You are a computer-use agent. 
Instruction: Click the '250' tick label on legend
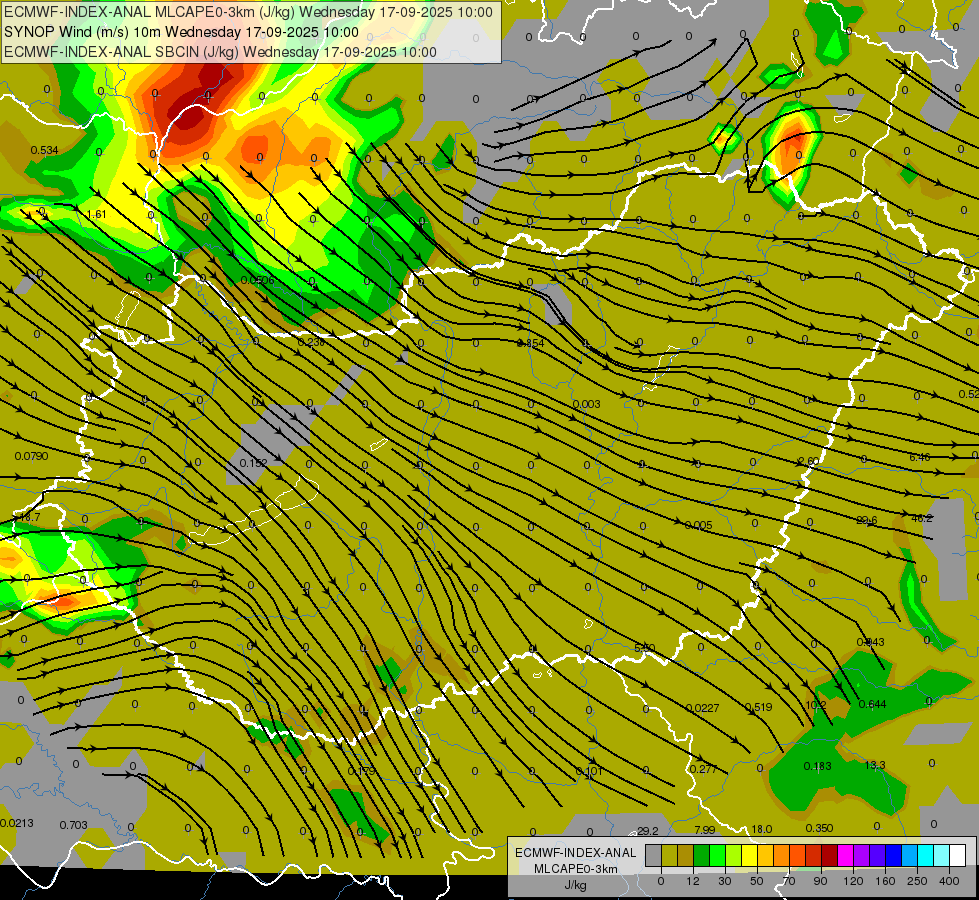tap(917, 881)
